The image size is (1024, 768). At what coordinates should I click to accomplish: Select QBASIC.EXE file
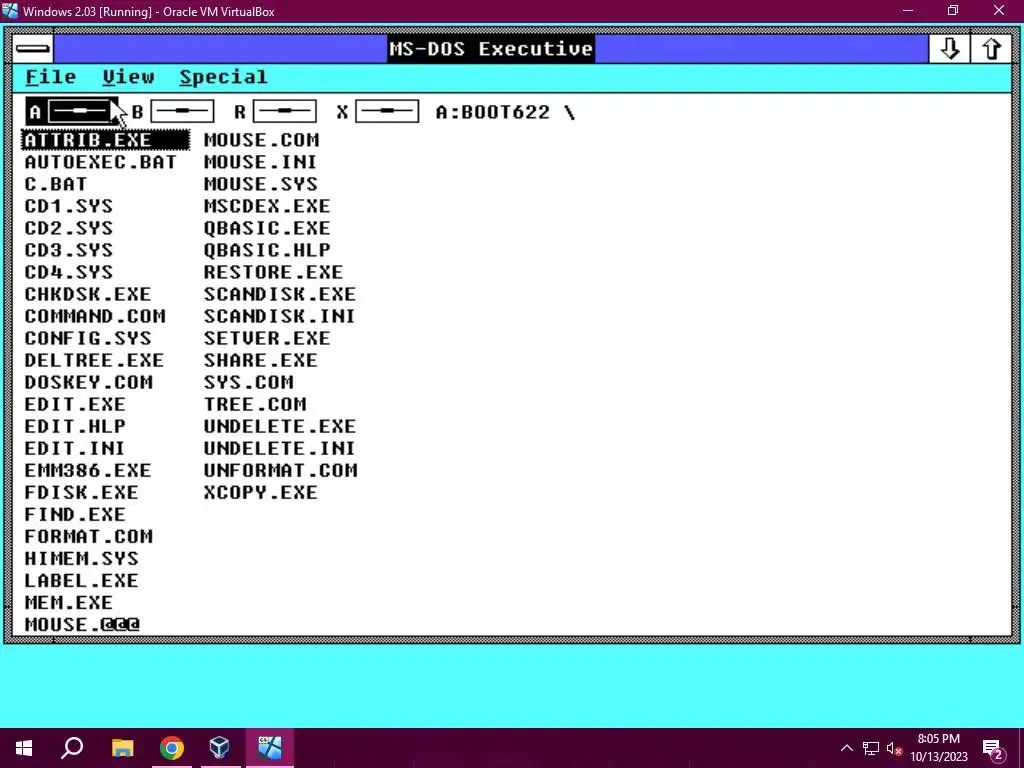(x=267, y=229)
